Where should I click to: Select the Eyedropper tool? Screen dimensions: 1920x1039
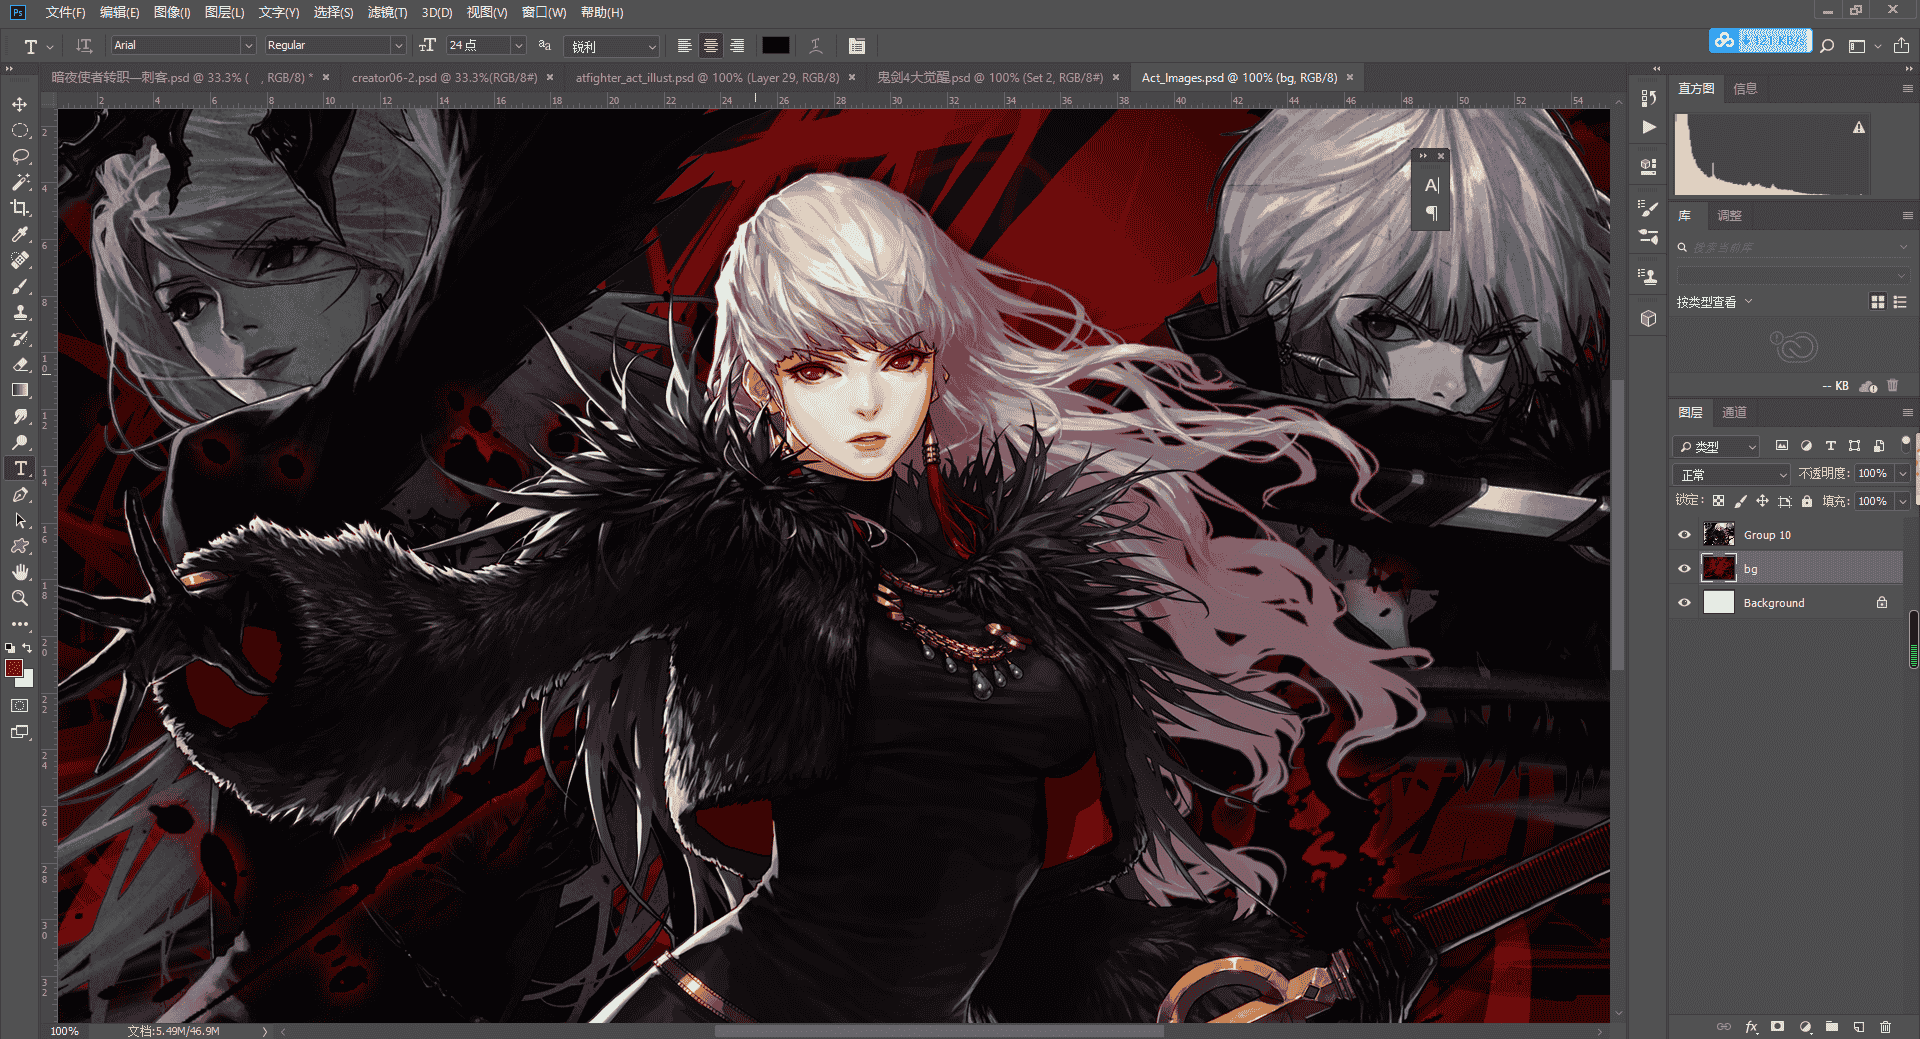tap(19, 234)
